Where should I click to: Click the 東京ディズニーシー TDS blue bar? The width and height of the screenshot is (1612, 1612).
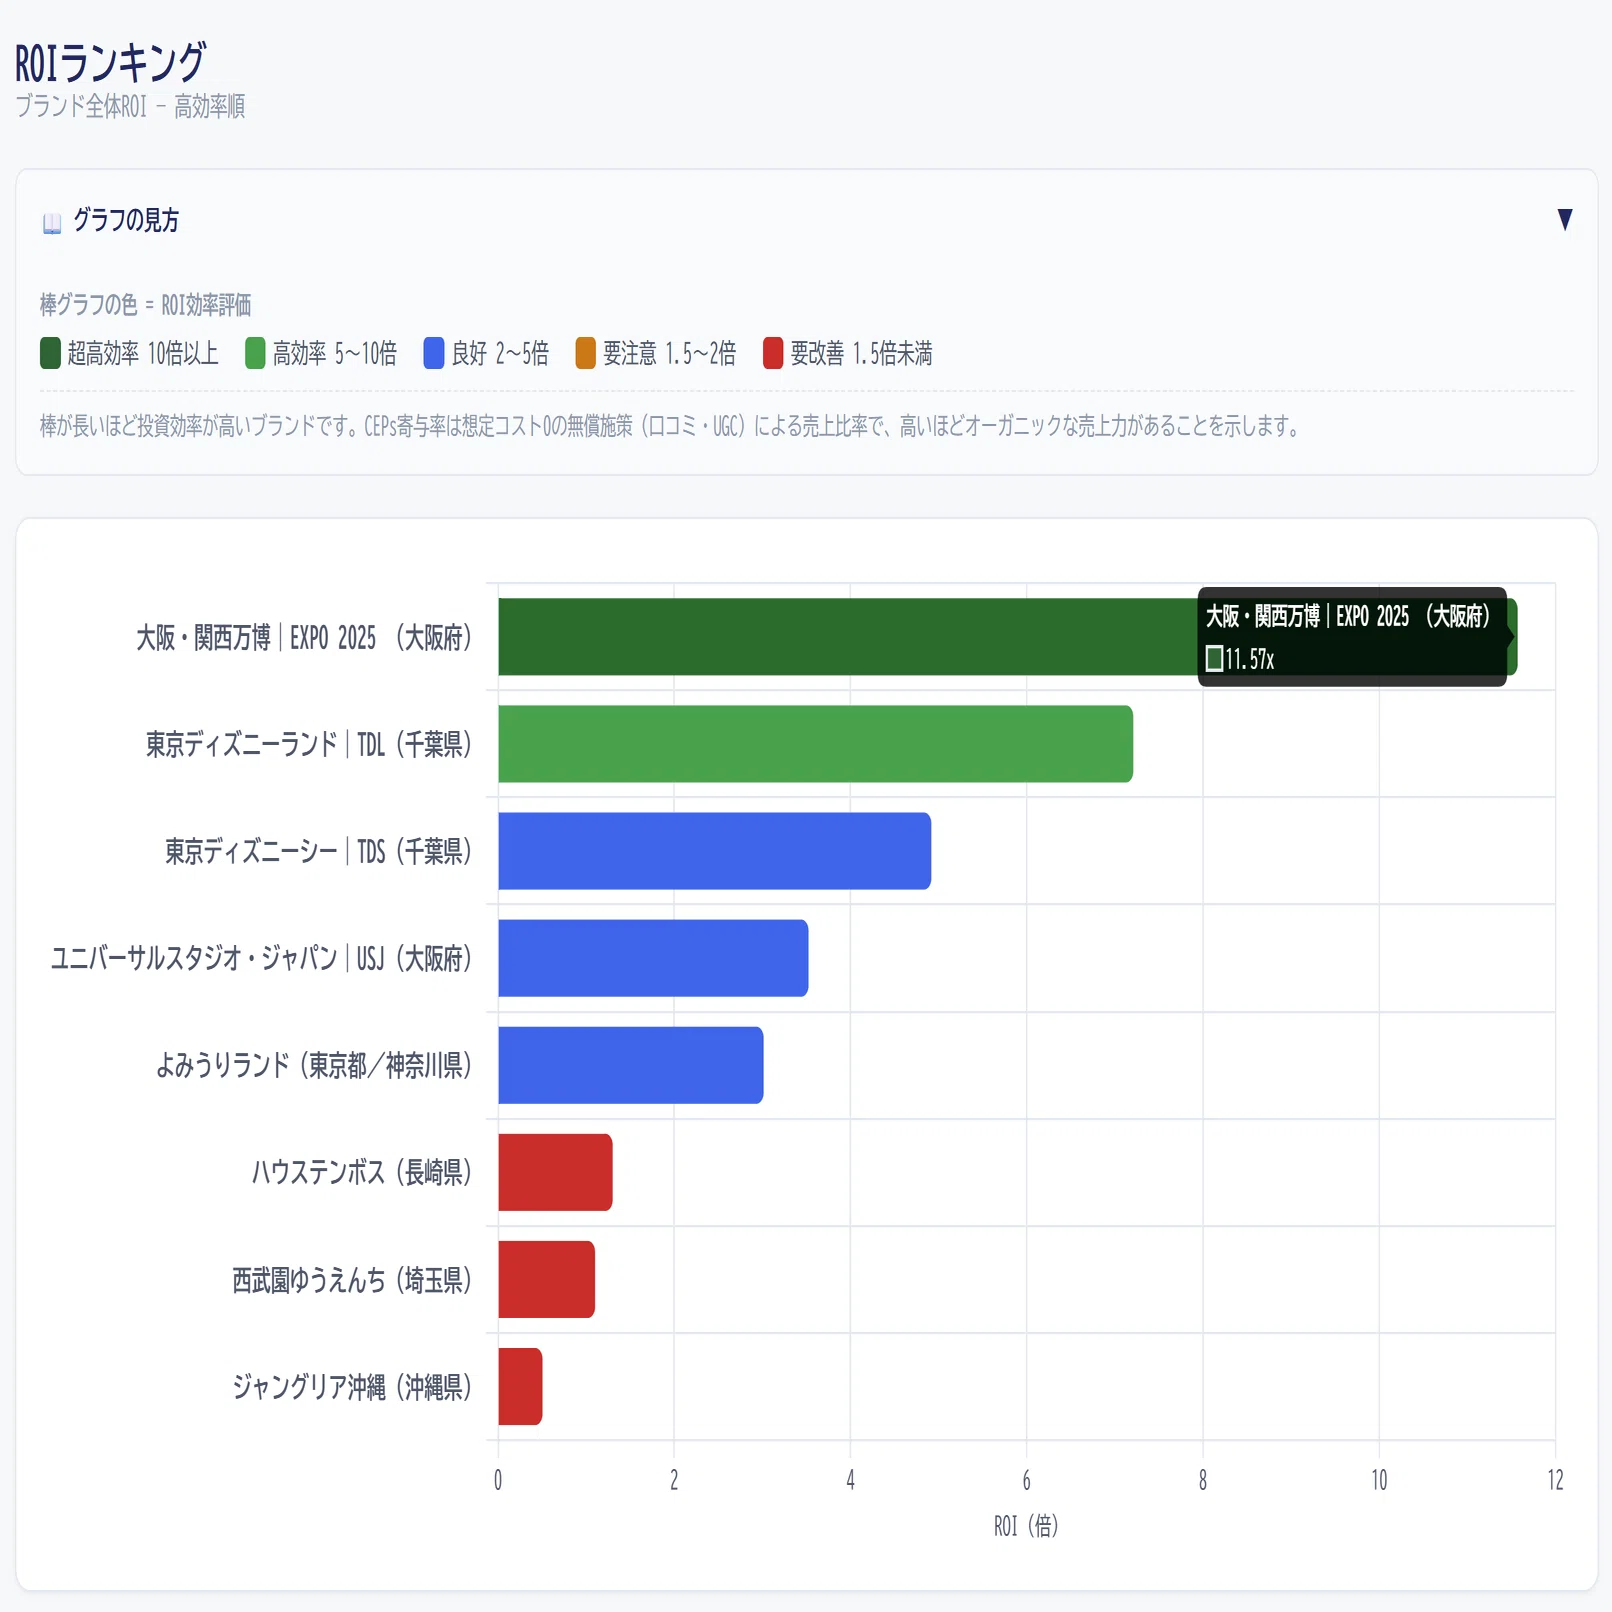click(x=715, y=851)
